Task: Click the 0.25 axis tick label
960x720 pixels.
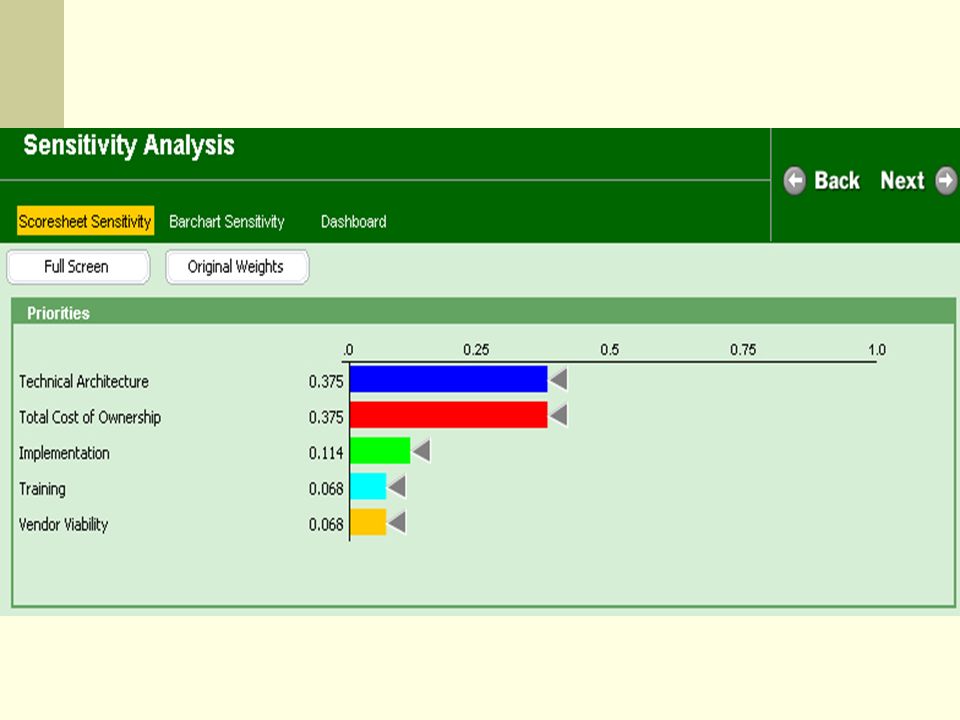Action: 476,350
